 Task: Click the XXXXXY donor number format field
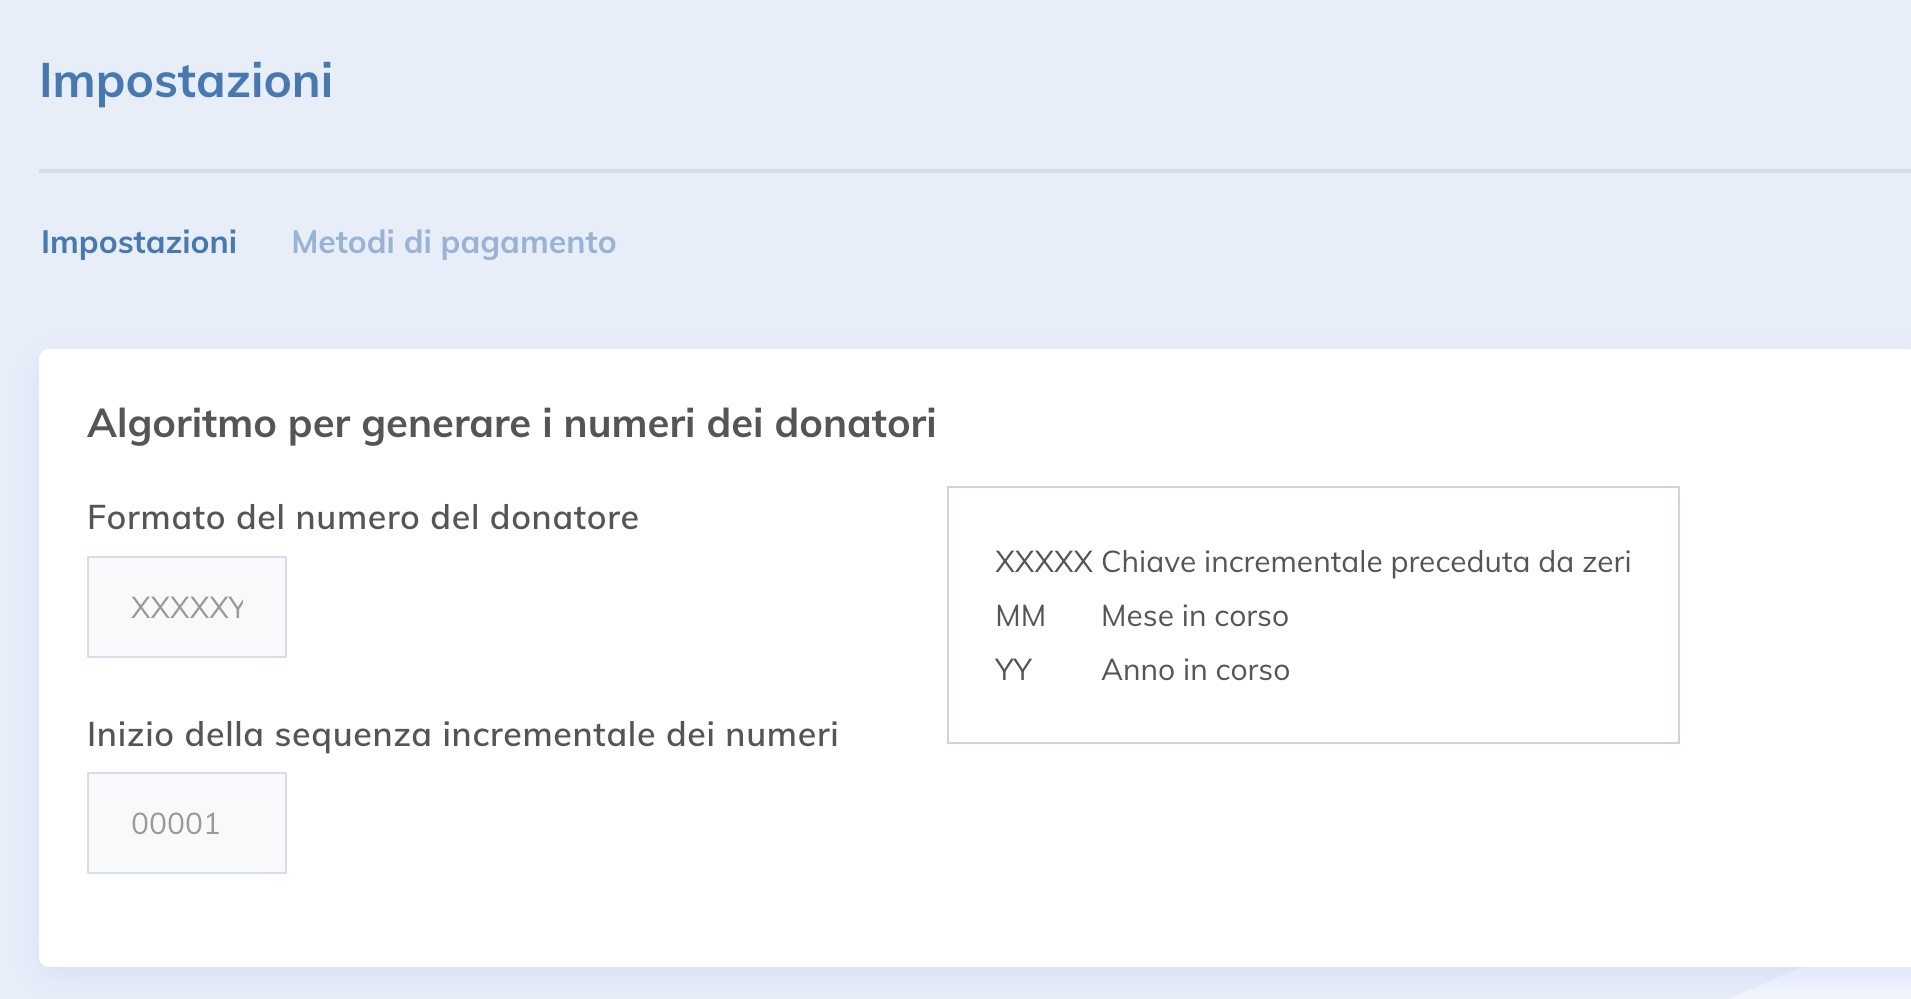click(x=187, y=606)
